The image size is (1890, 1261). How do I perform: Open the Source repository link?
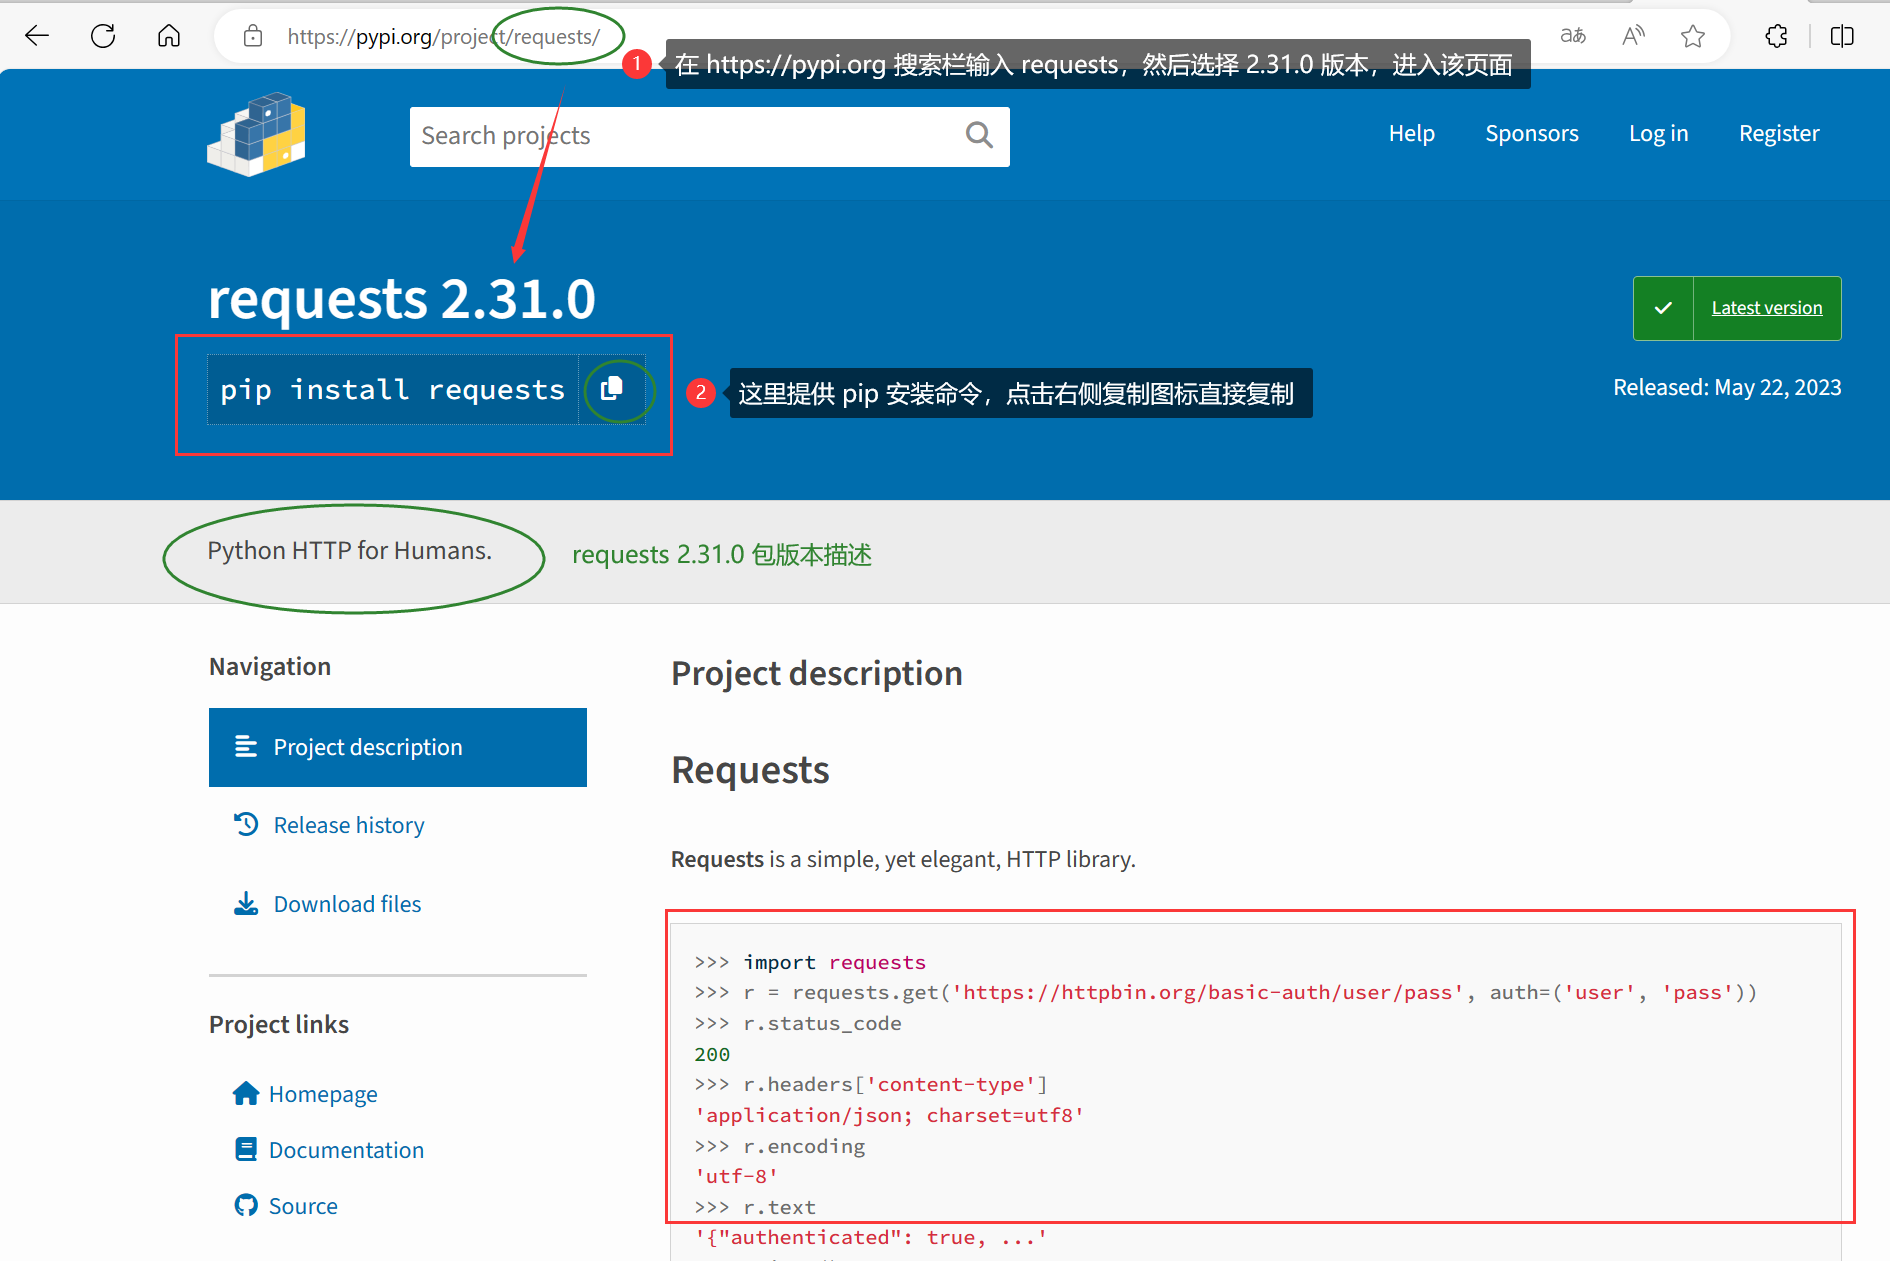tap(303, 1206)
